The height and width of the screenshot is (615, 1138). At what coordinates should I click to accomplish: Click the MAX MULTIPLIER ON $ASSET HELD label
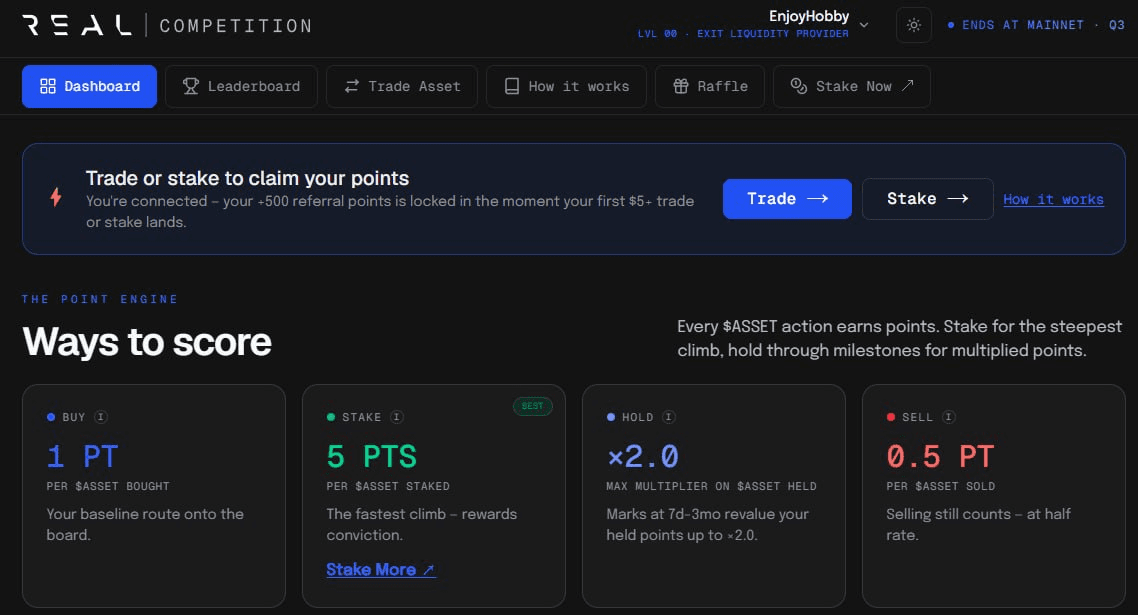click(x=711, y=486)
